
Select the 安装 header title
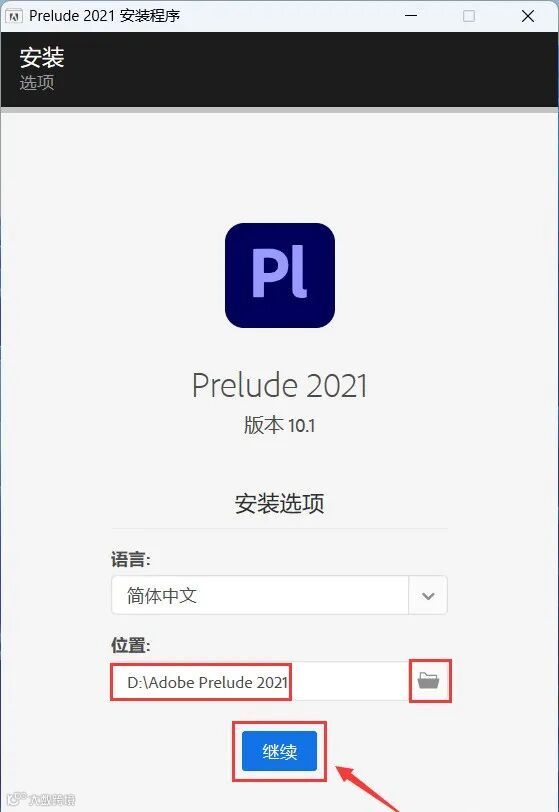coord(42,57)
